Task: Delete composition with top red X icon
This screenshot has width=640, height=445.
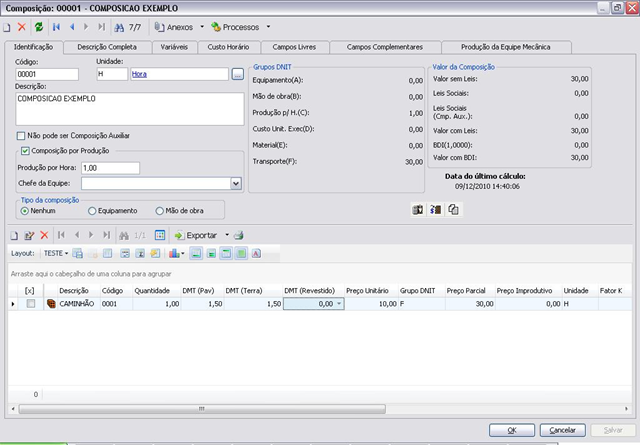Action: click(22, 27)
